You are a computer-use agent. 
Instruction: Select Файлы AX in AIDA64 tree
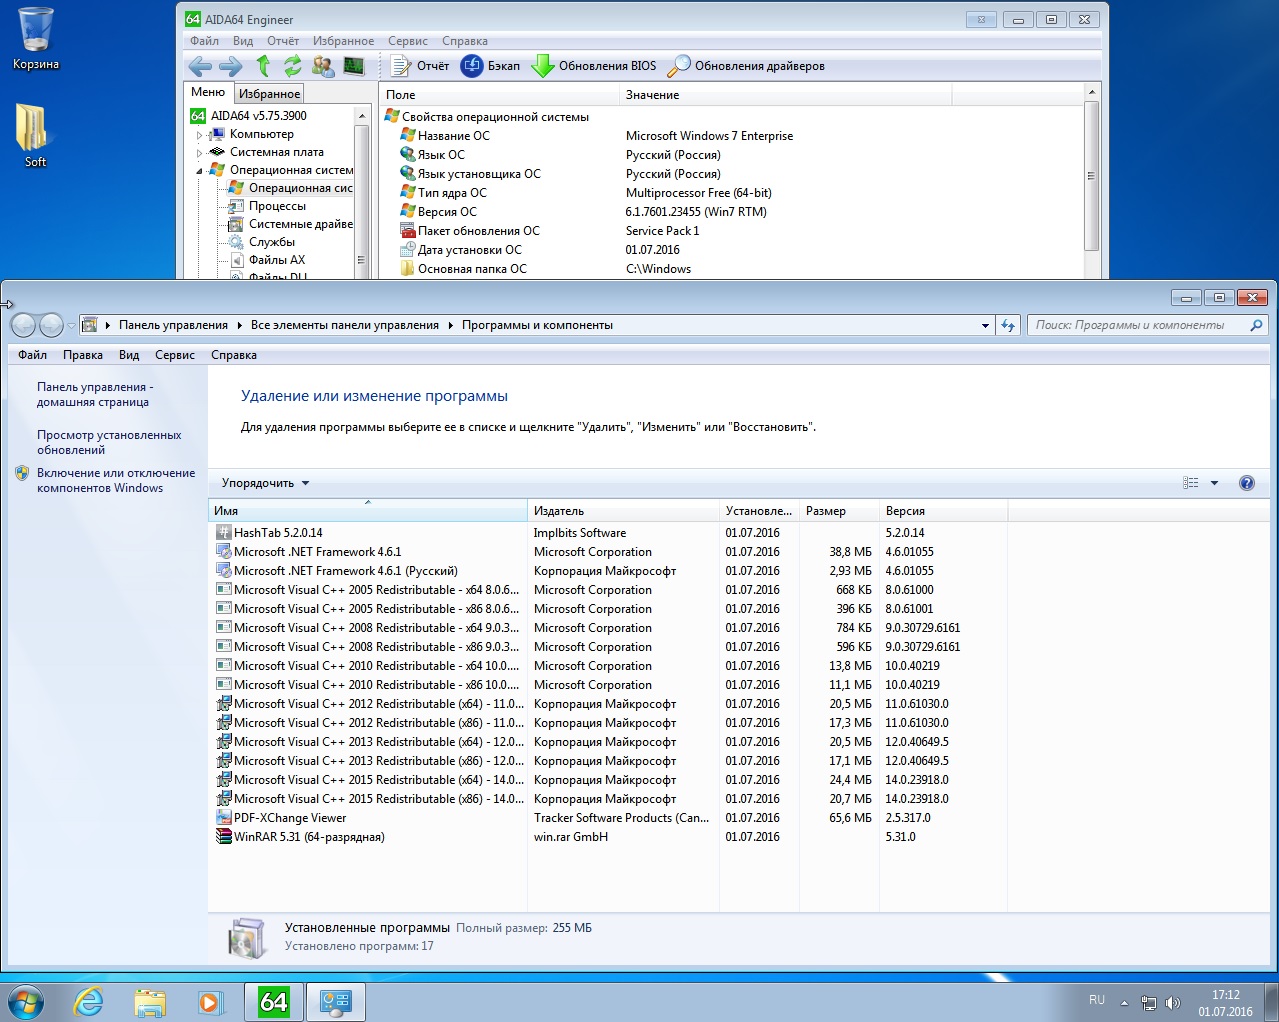[x=276, y=260]
